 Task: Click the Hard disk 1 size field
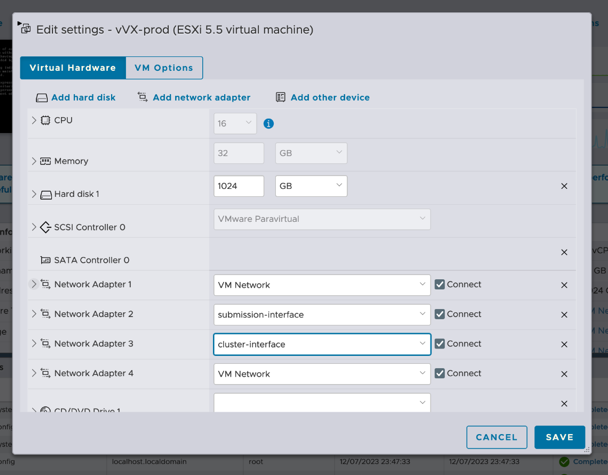point(239,186)
